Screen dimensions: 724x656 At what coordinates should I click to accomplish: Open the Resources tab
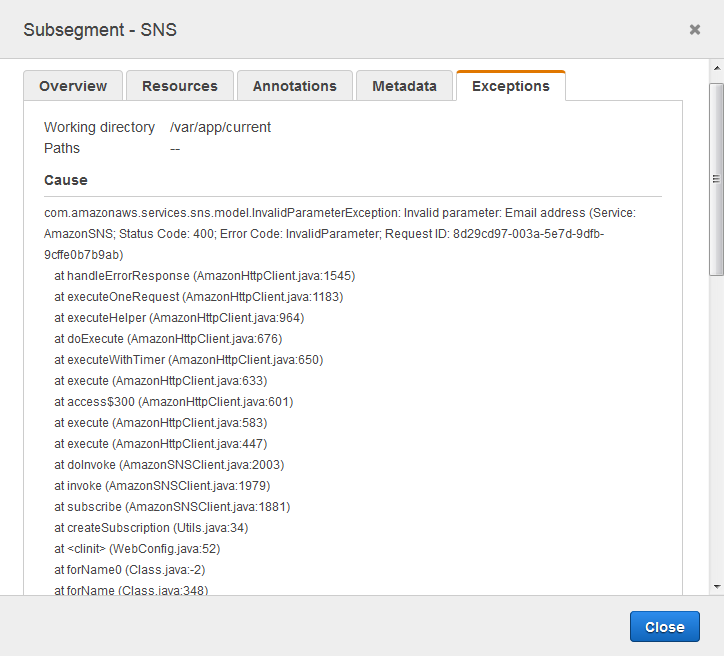[180, 86]
